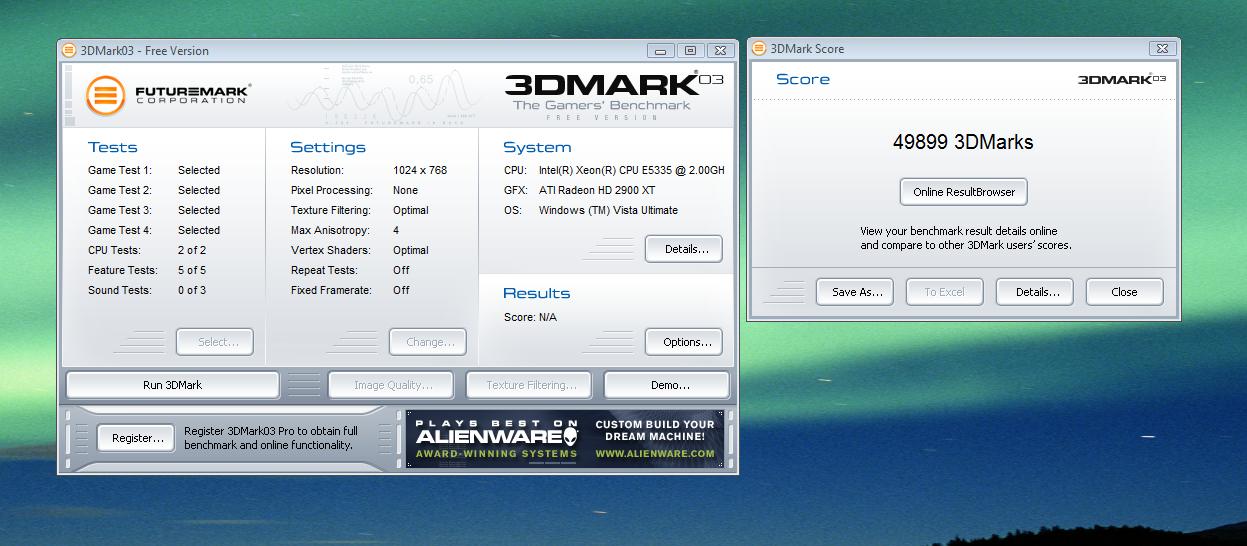Click Vertex Shaders Optimal setting
The height and width of the screenshot is (546, 1247).
360,250
